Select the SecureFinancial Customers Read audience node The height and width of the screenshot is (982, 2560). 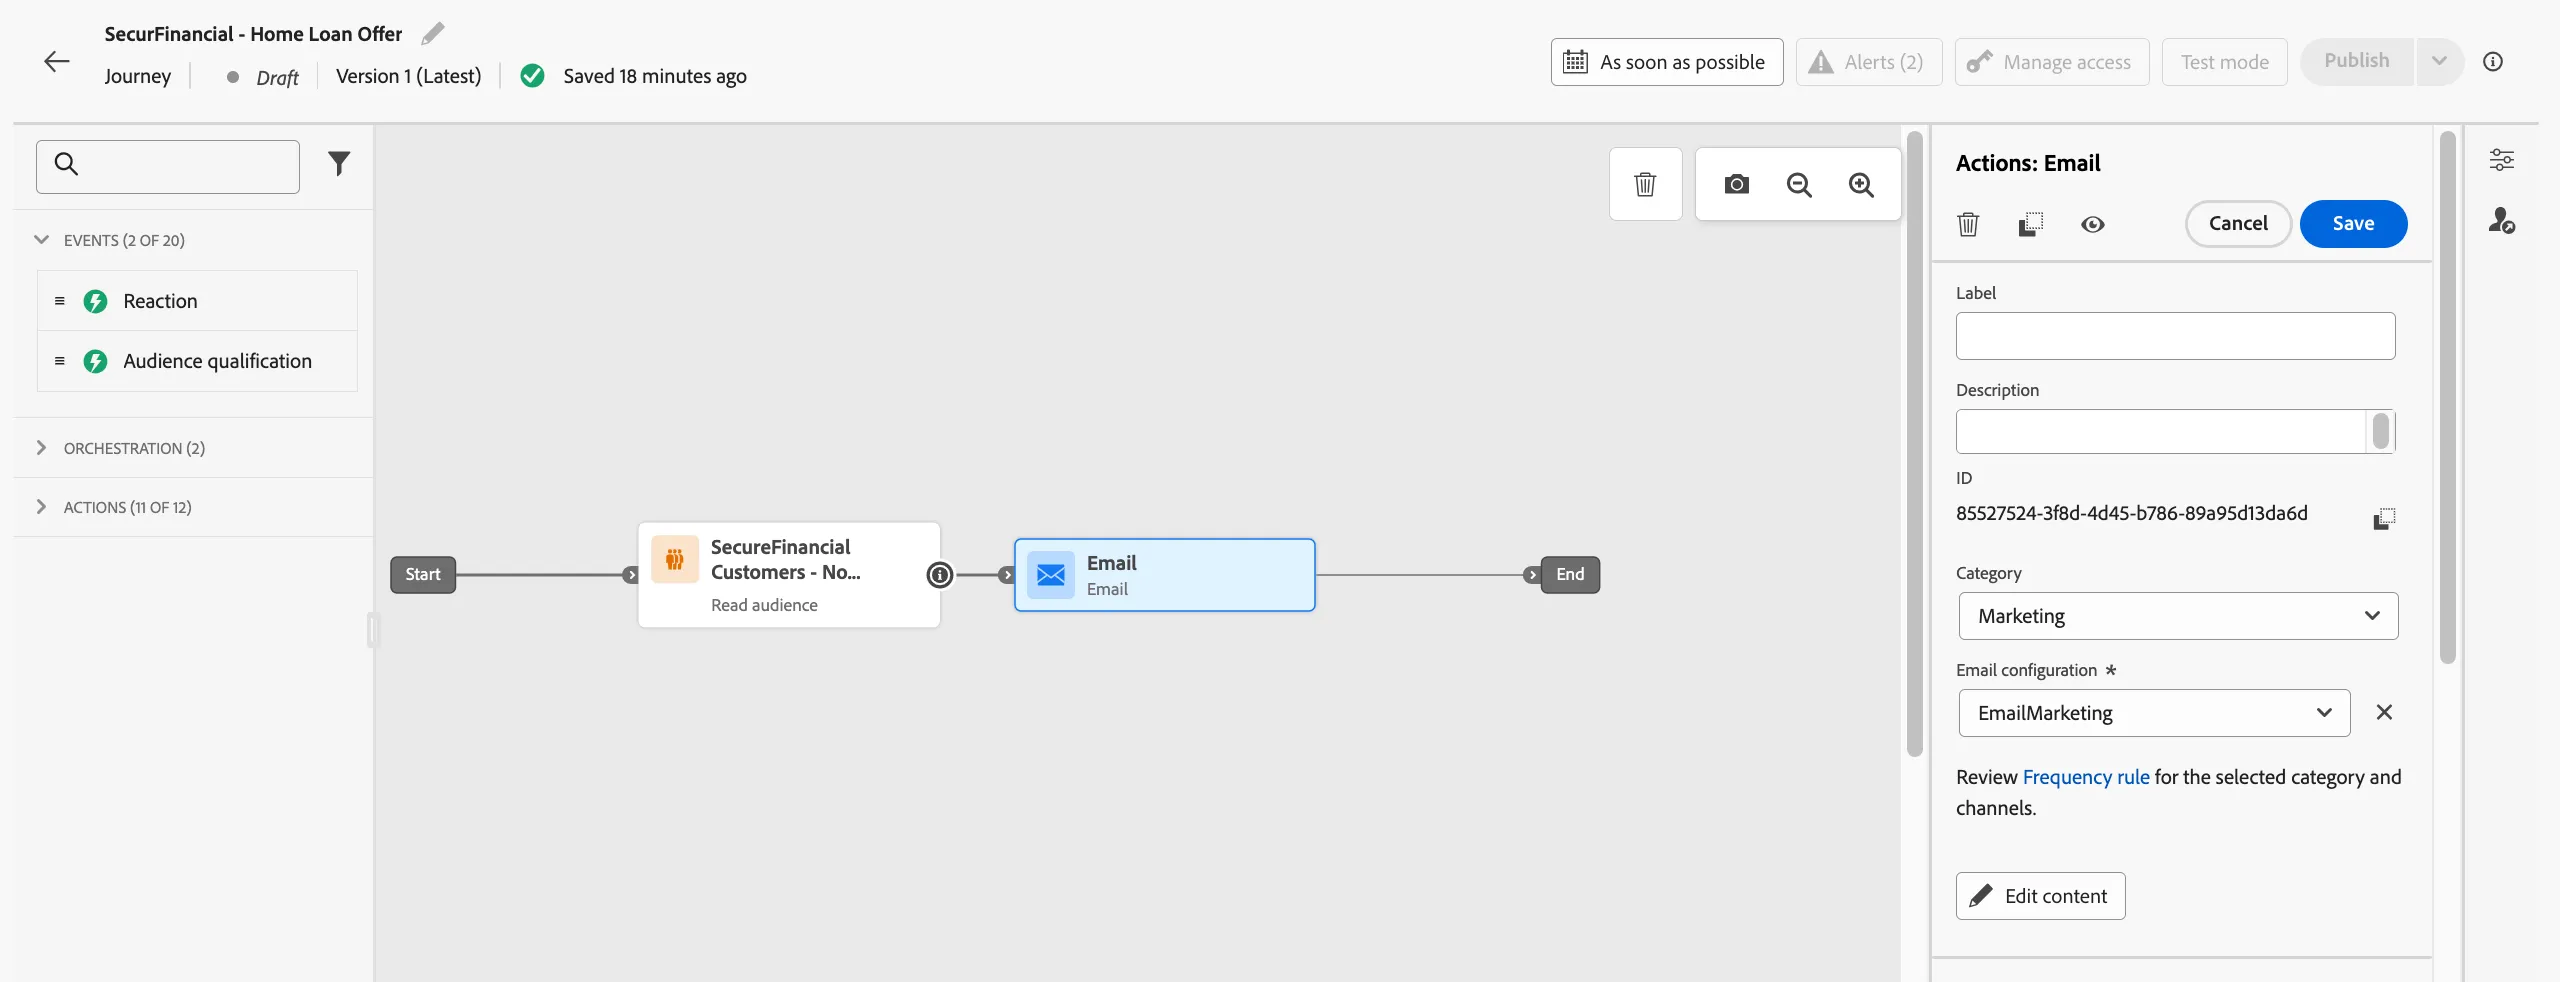coord(789,575)
